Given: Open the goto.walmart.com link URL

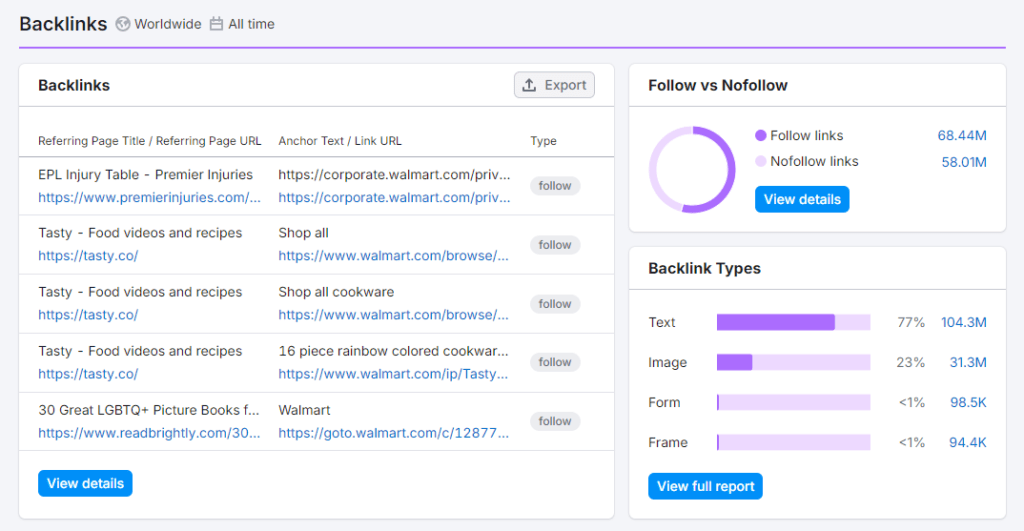Looking at the screenshot, I should pyautogui.click(x=393, y=432).
